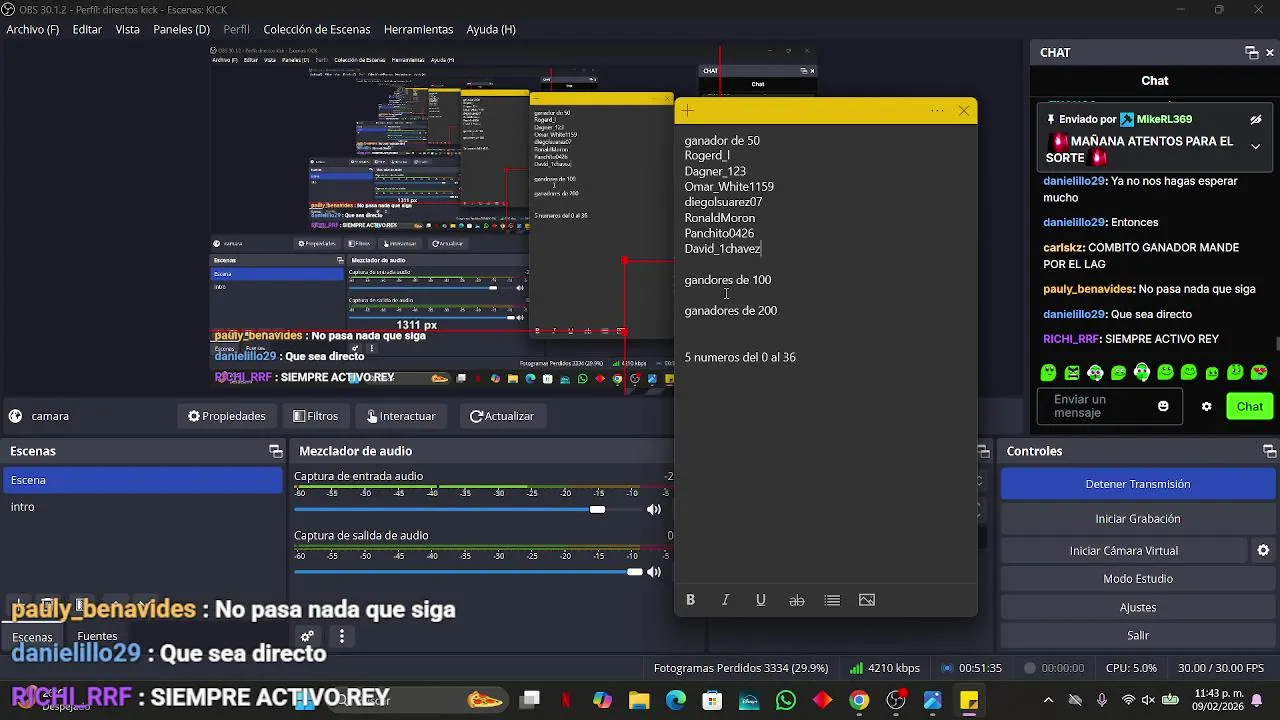The width and height of the screenshot is (1280, 720).
Task: Click the Actualizar button
Action: [x=502, y=416]
